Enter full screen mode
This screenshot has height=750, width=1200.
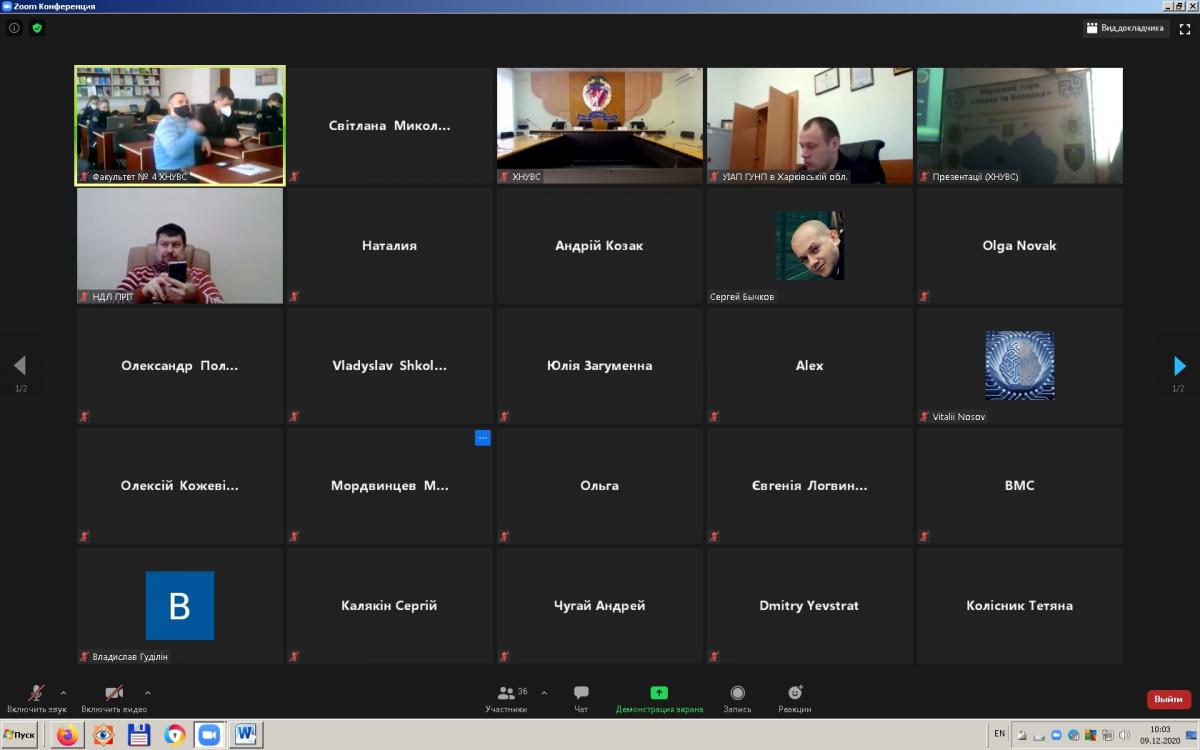point(1185,29)
